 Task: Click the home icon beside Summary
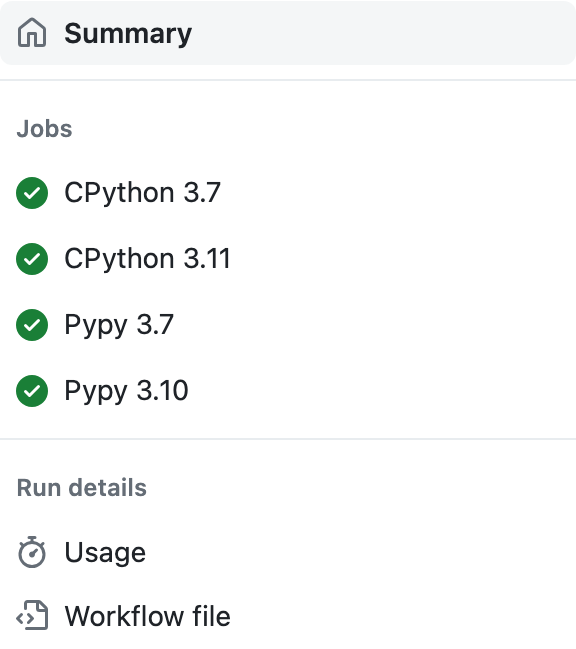[x=32, y=33]
